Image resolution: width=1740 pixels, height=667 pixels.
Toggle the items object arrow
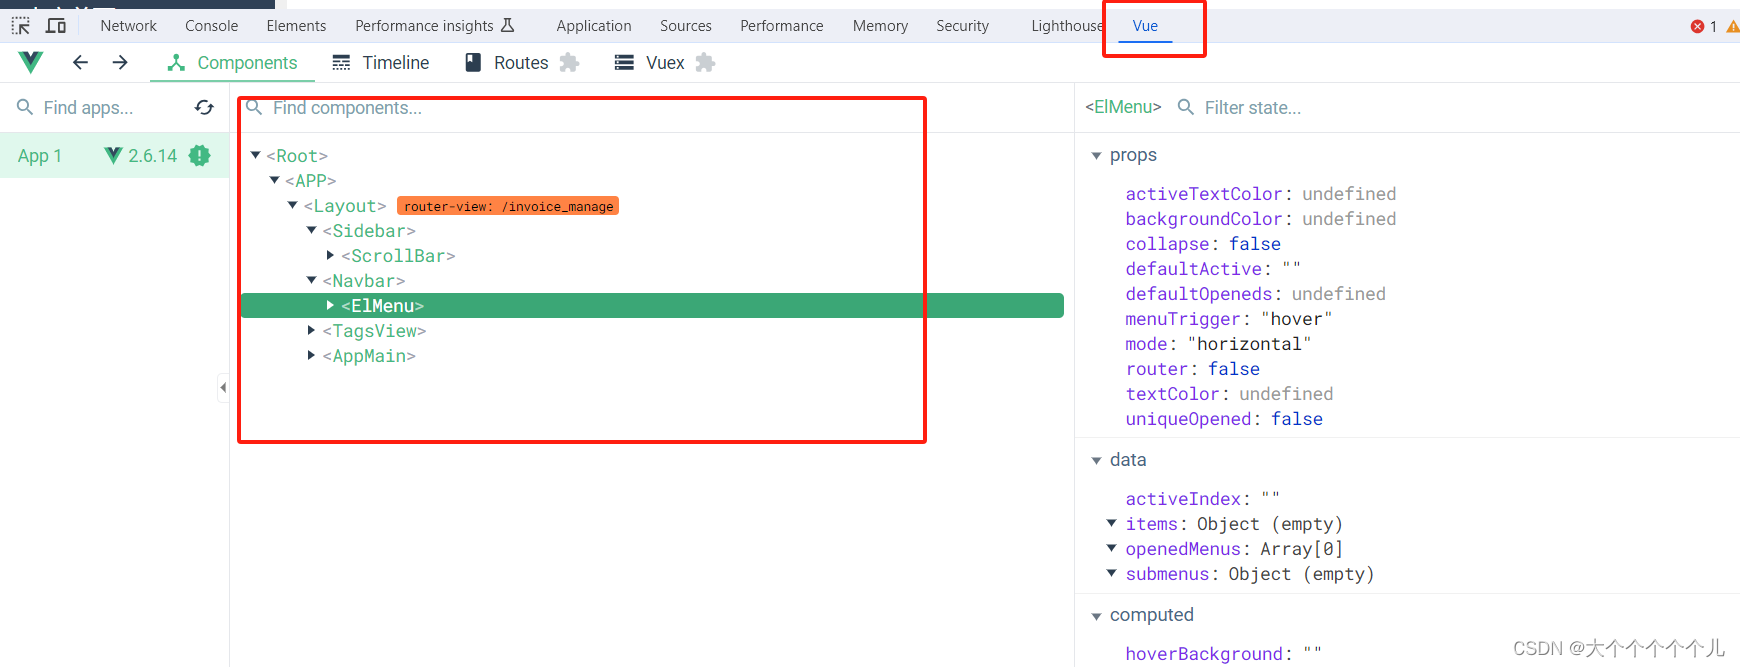point(1111,523)
